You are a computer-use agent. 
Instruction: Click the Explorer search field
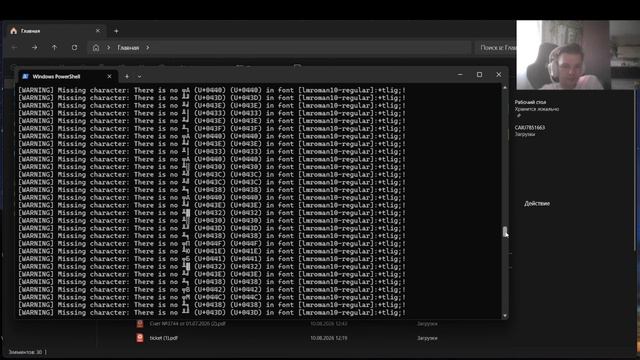[x=496, y=48]
